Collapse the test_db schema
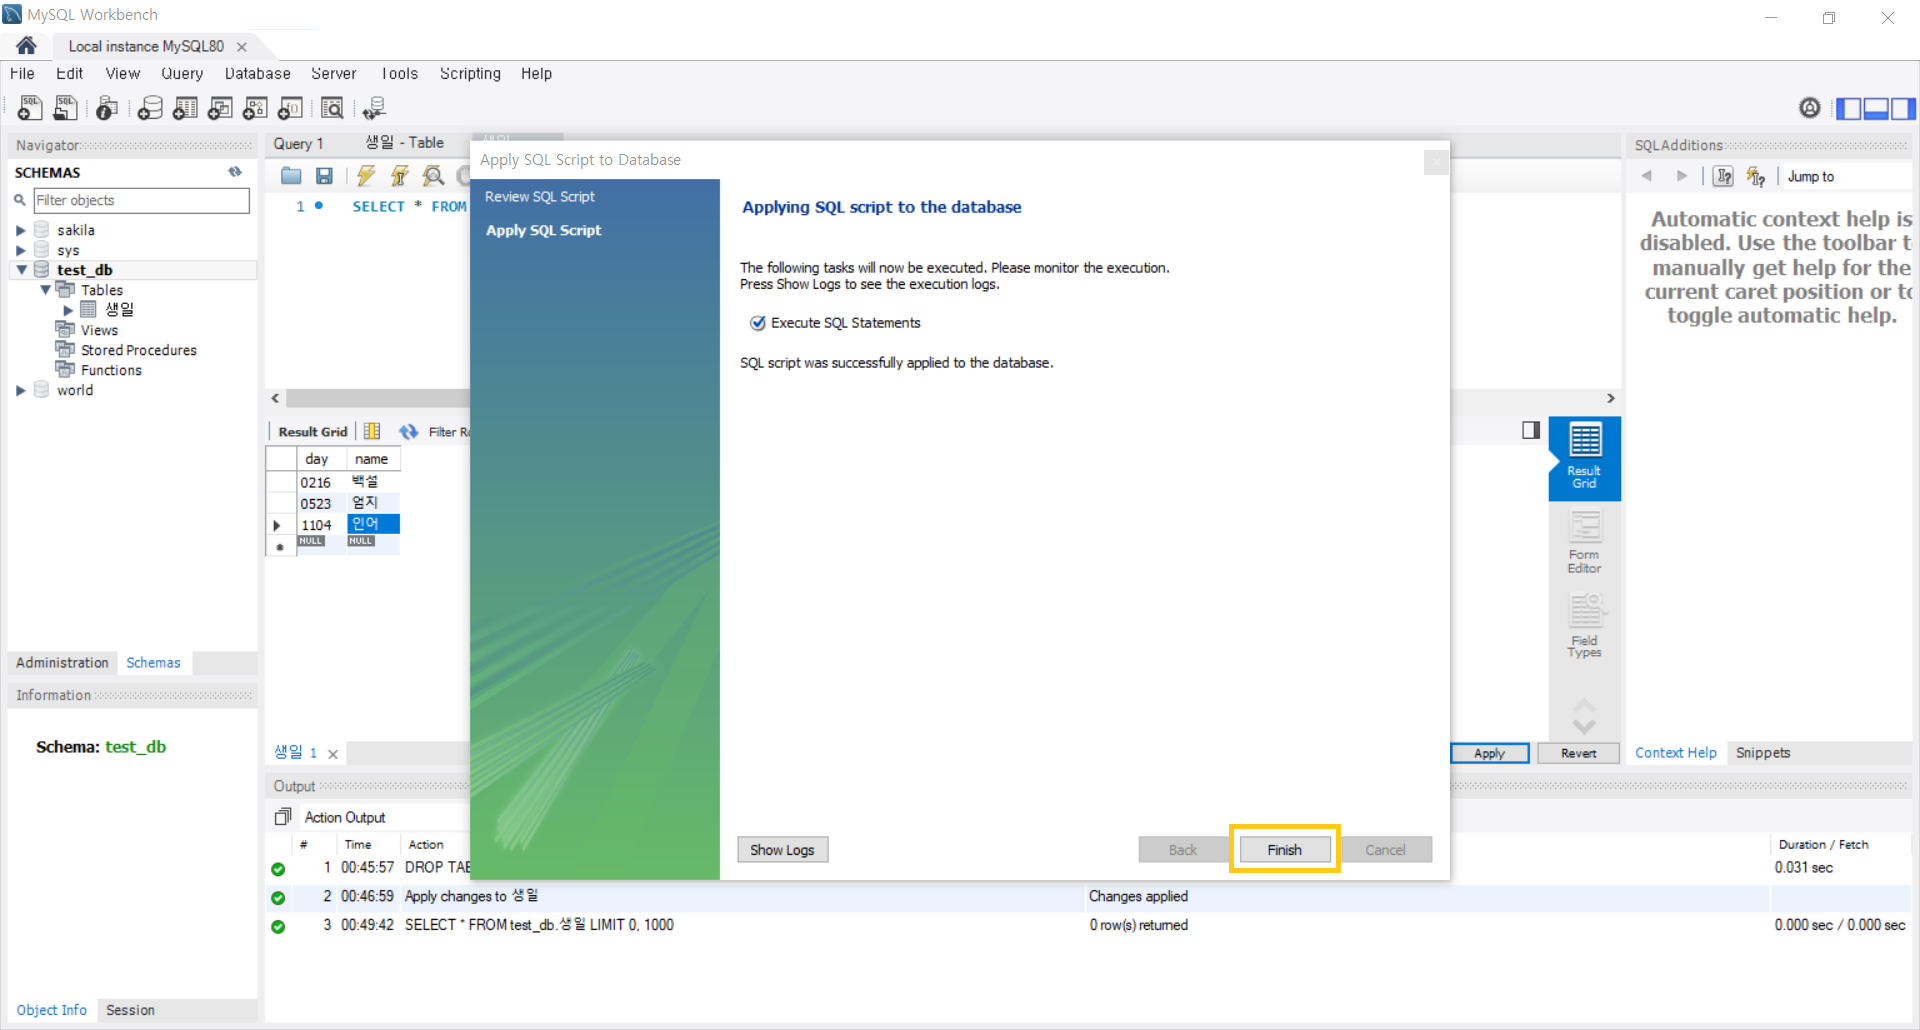 click(x=21, y=270)
